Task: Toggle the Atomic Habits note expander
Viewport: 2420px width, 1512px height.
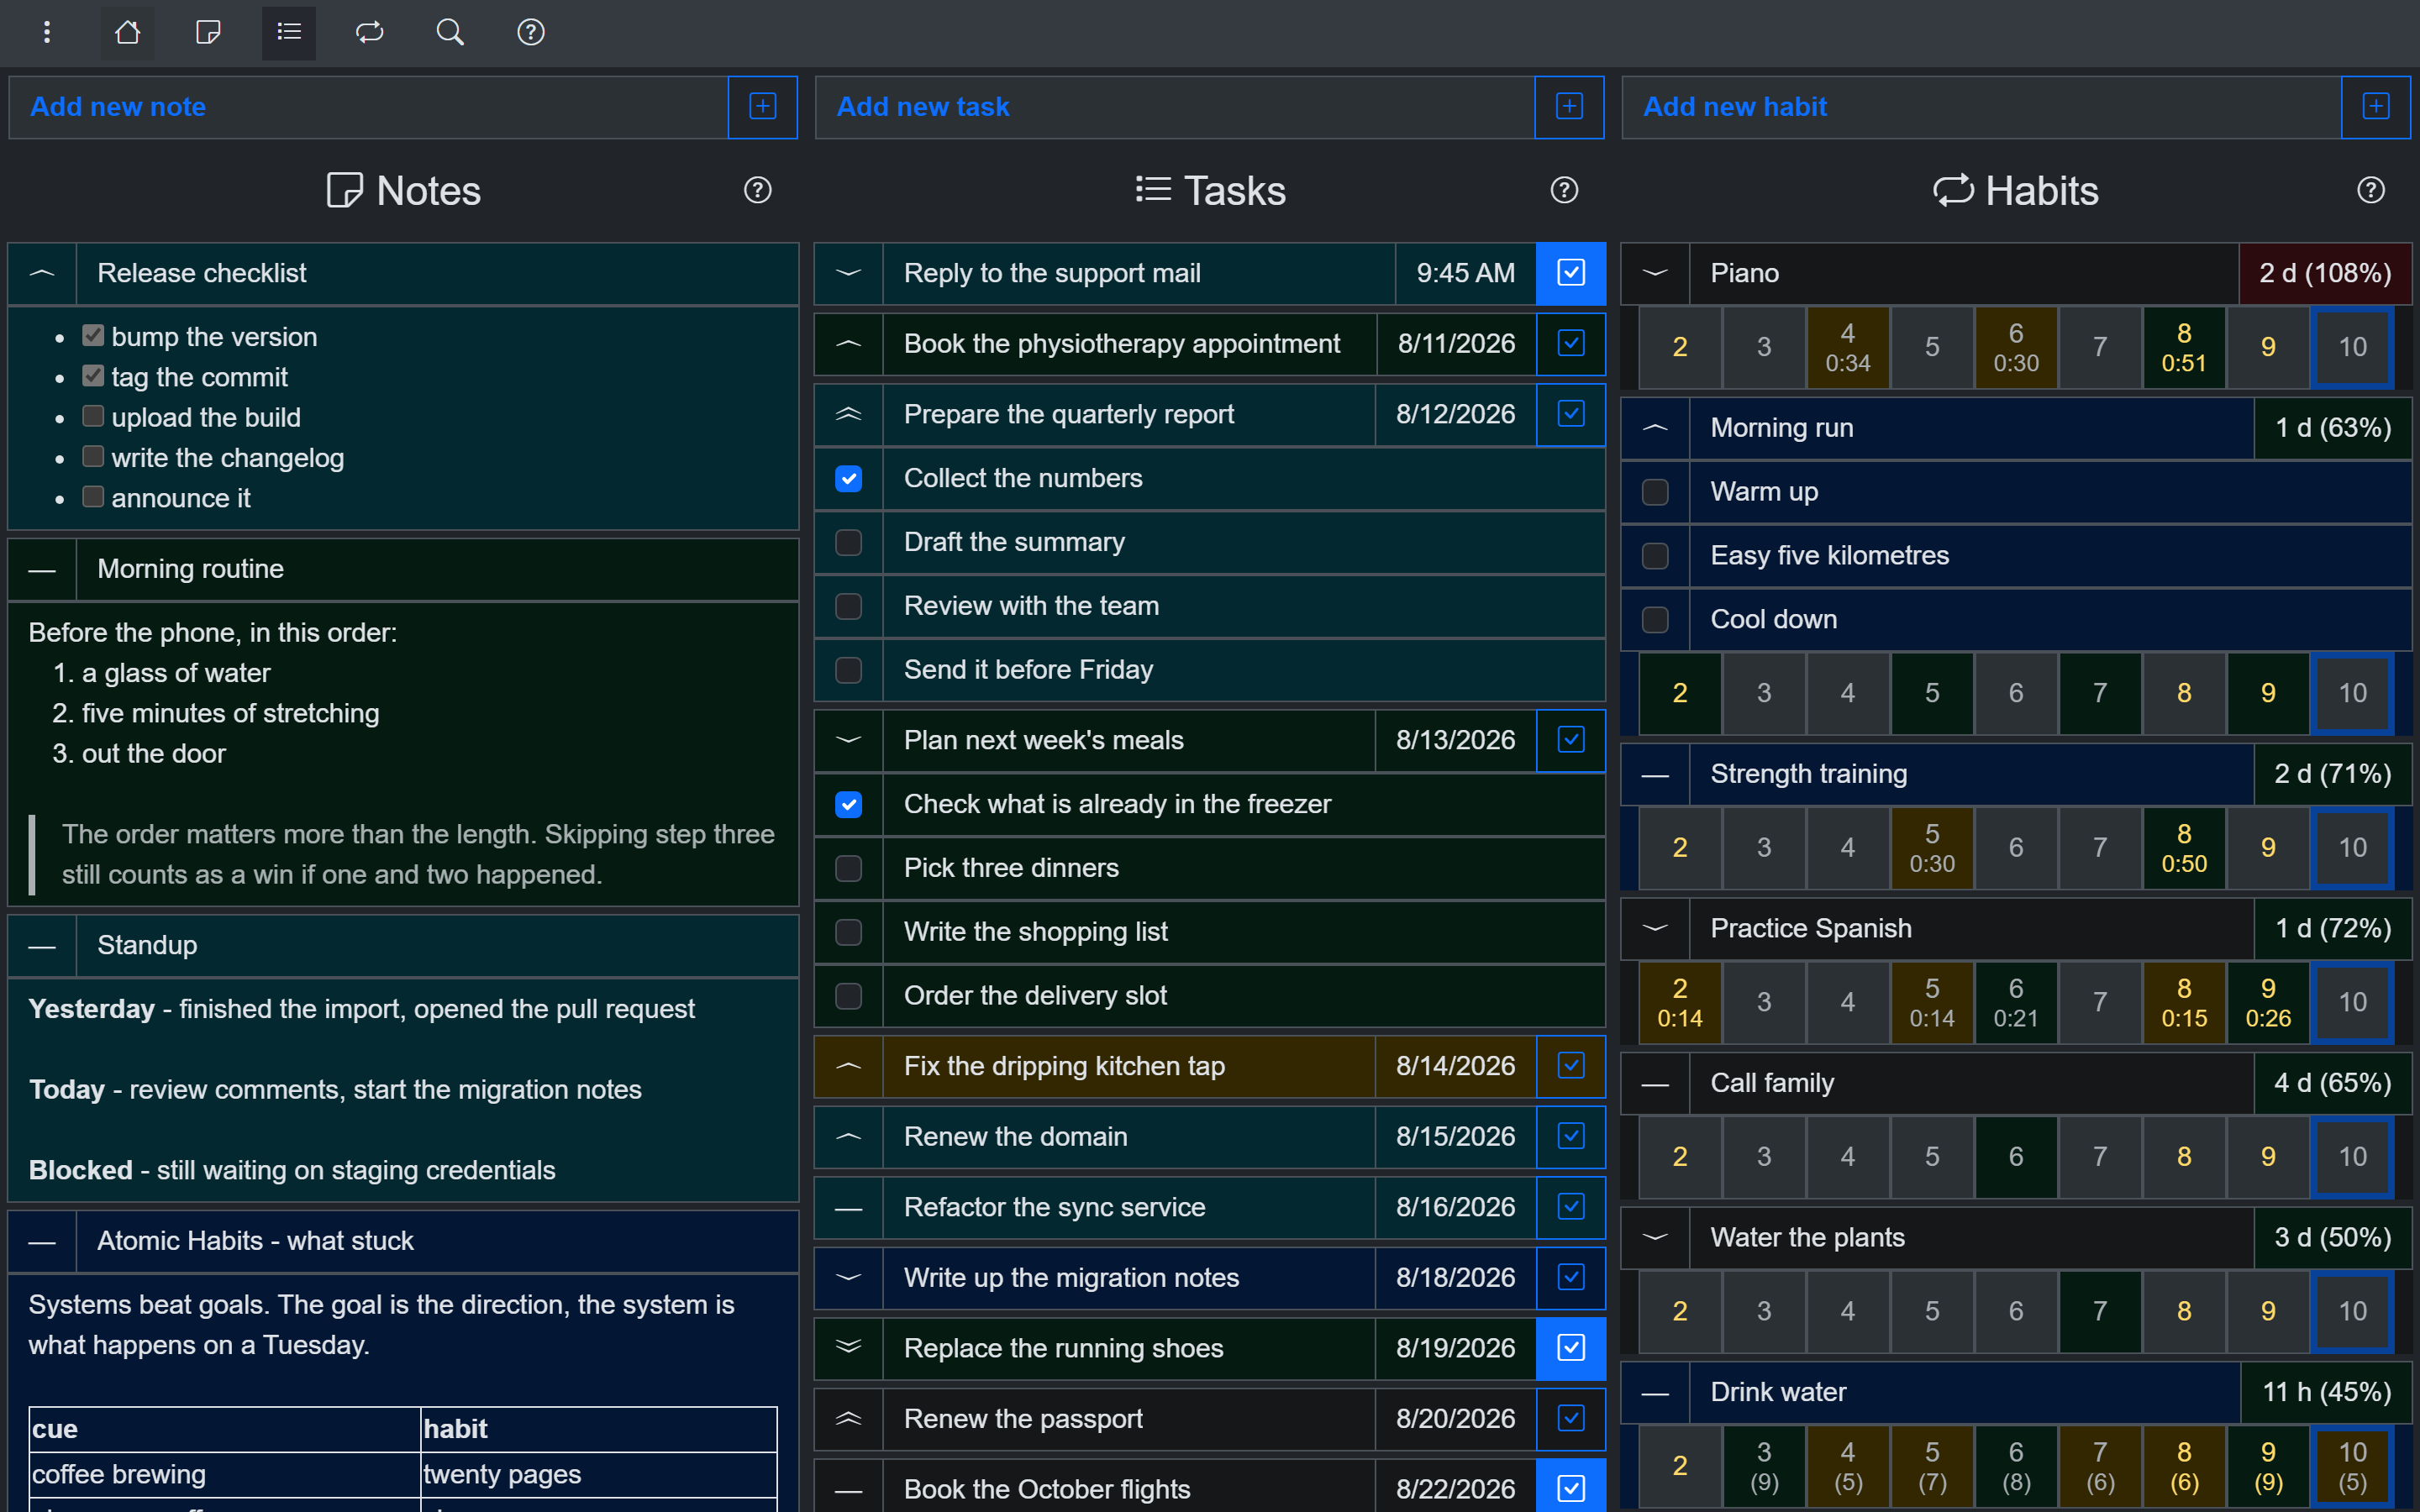Action: pos(42,1242)
